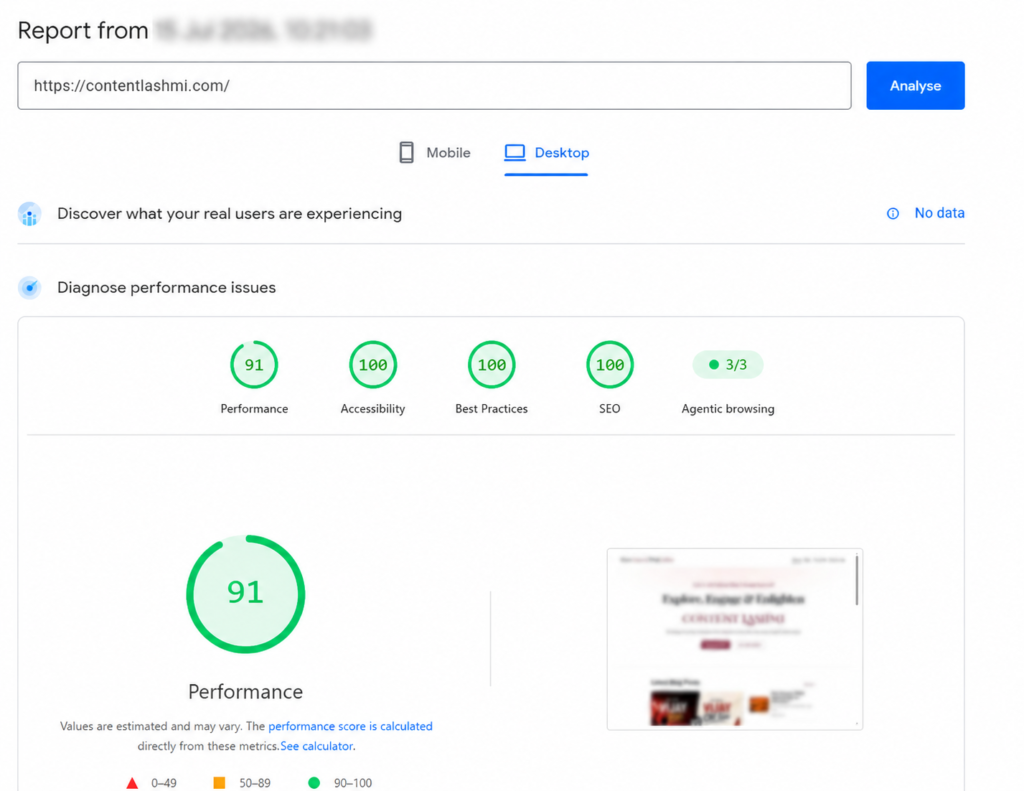Click the large Performance 91 gauge
Image resolution: width=1024 pixels, height=791 pixels.
(246, 594)
